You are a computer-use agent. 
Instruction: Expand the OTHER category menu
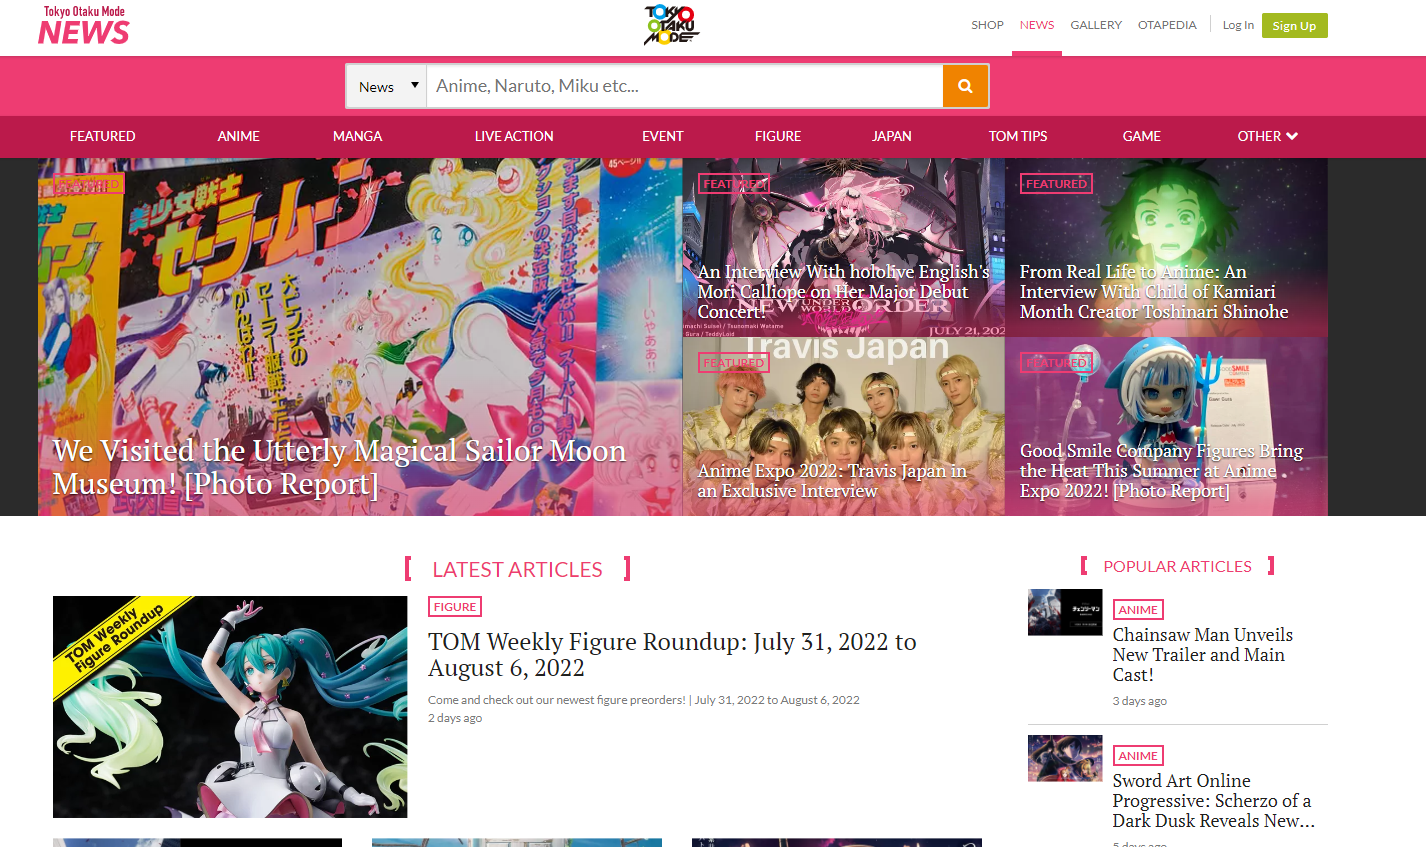pyautogui.click(x=1266, y=136)
